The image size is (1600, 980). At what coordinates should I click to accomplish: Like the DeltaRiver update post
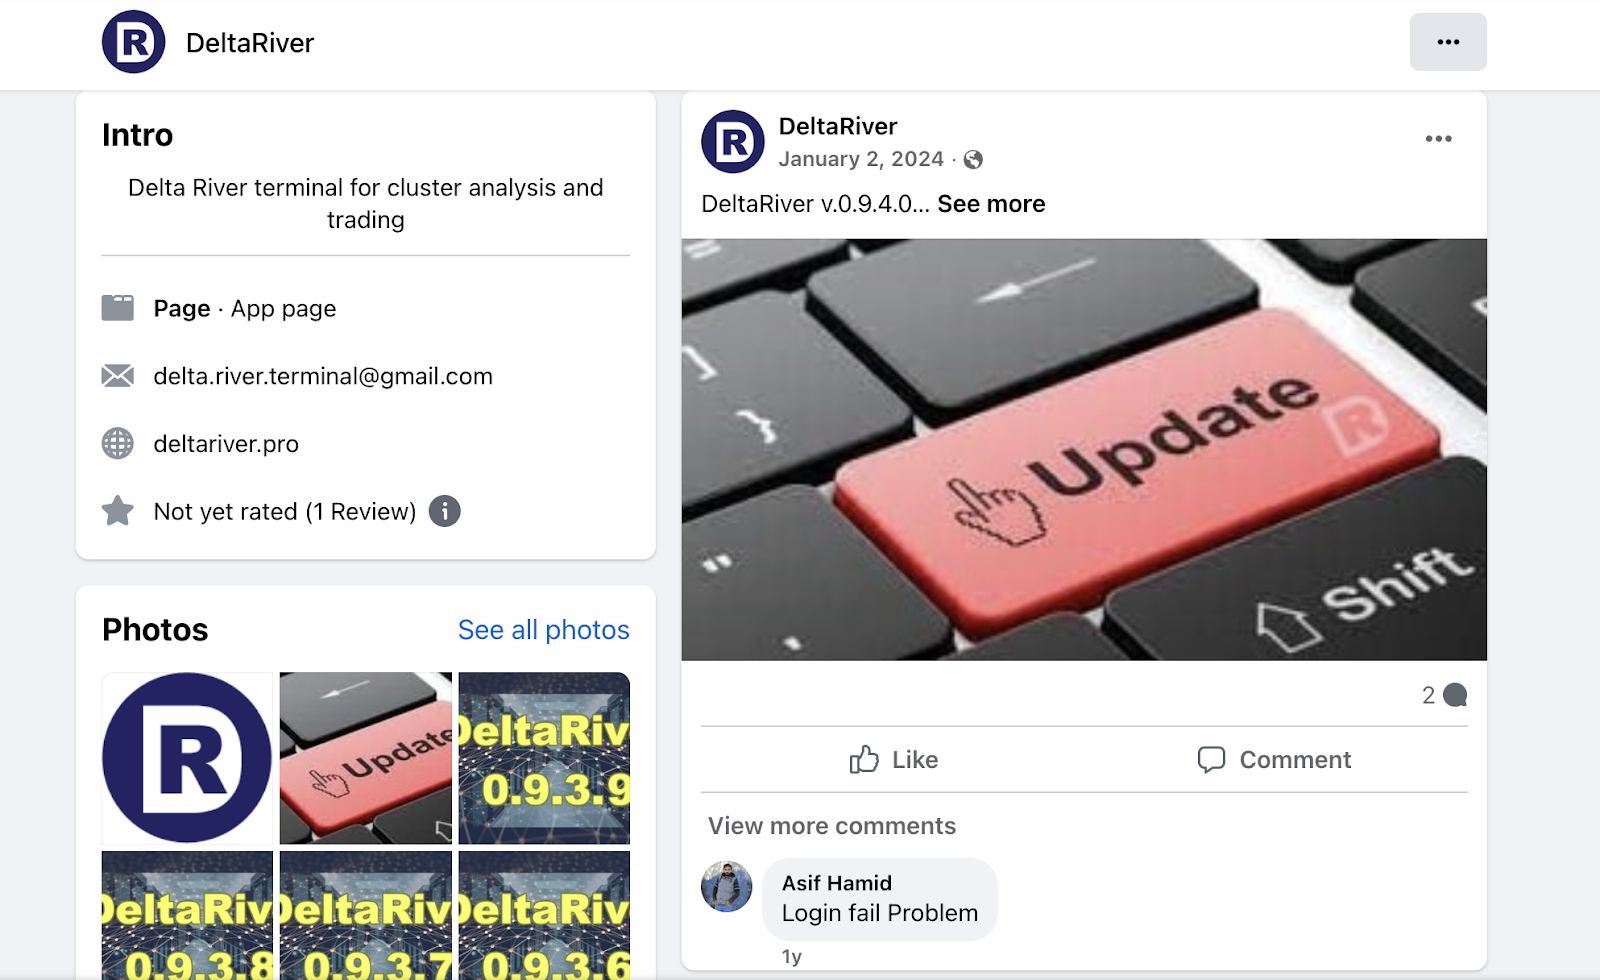(x=893, y=760)
